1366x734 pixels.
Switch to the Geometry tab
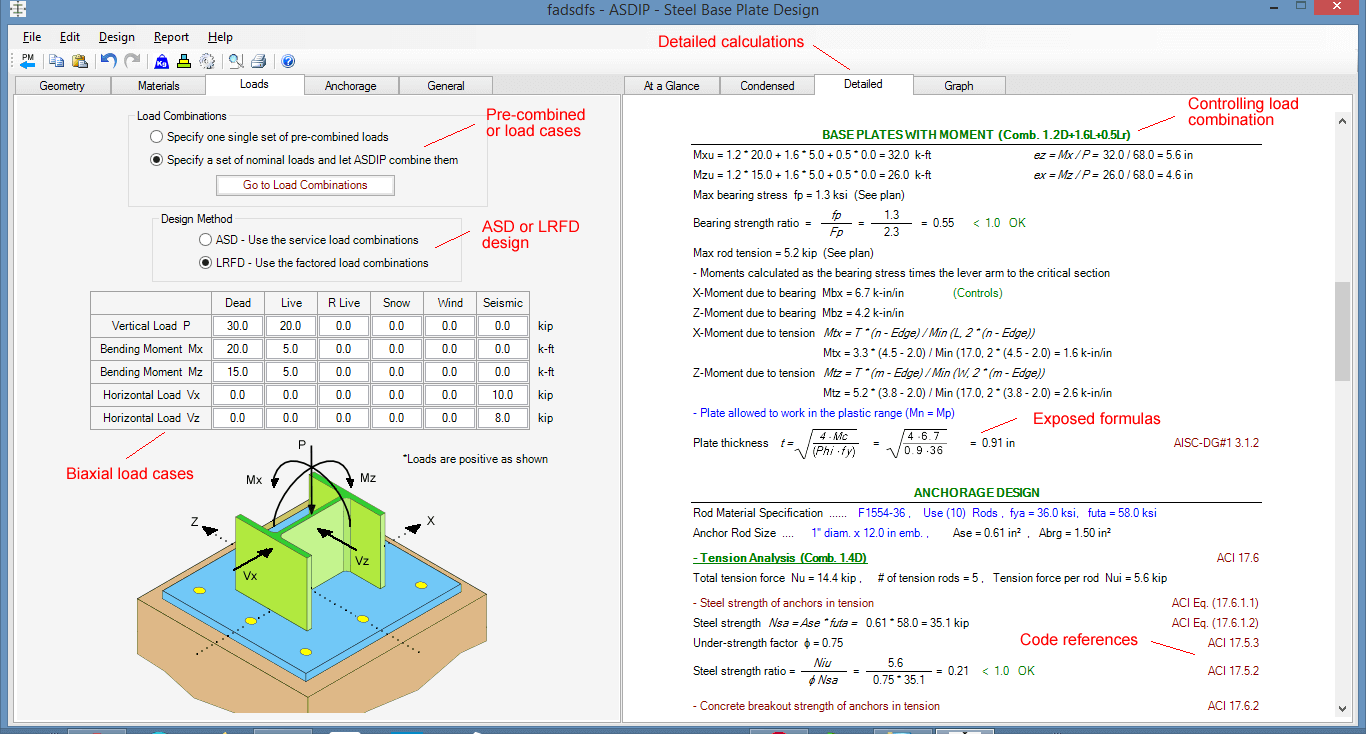pyautogui.click(x=62, y=86)
